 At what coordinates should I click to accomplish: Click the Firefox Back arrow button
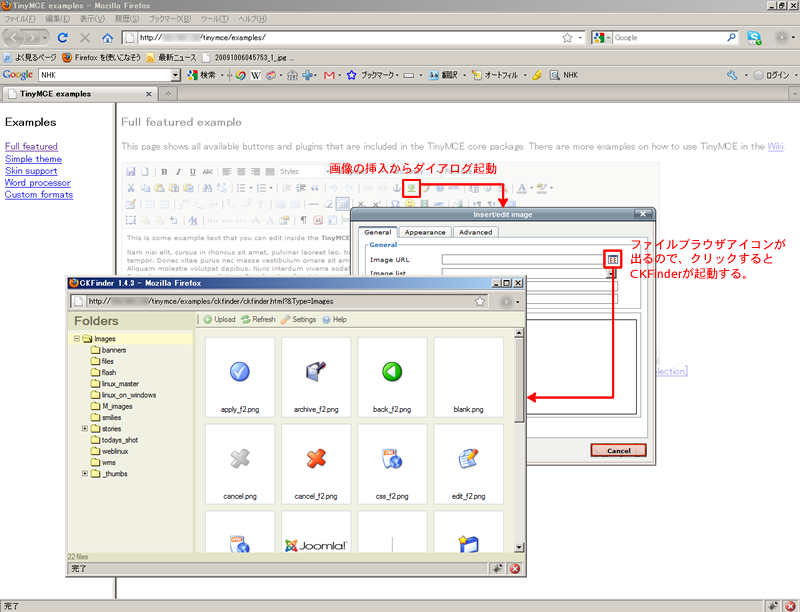click(x=14, y=37)
